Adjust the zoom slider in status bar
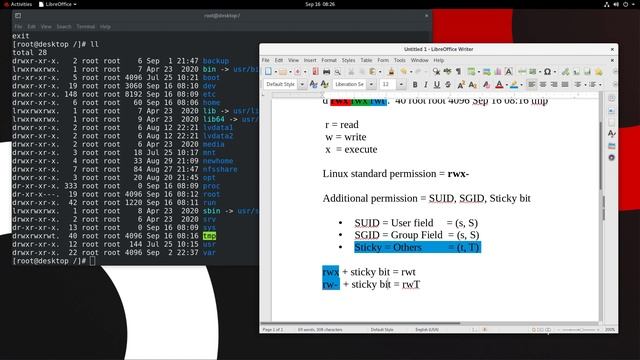The width and height of the screenshot is (640, 360). (580, 329)
